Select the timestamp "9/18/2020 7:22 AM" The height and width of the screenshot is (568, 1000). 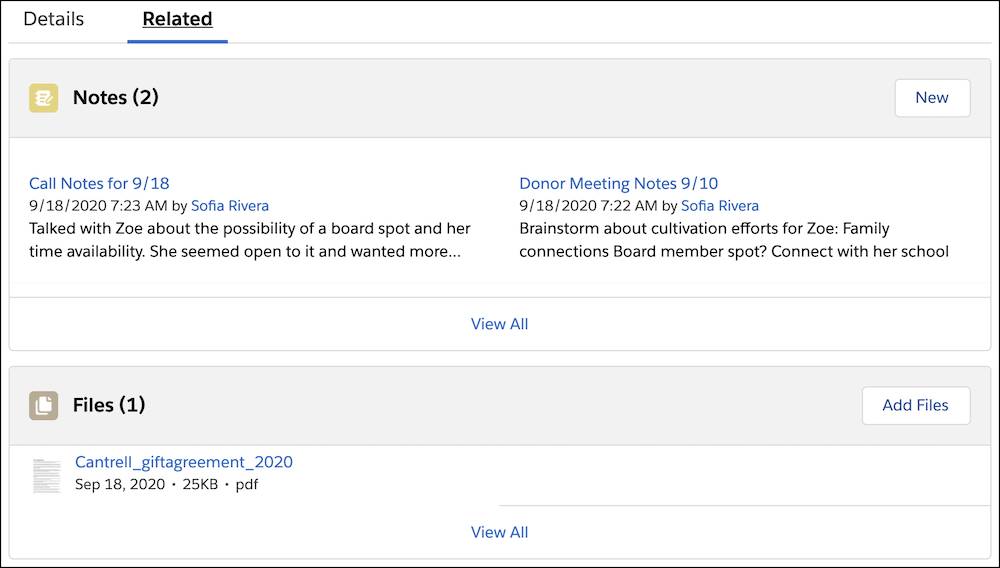[588, 206]
